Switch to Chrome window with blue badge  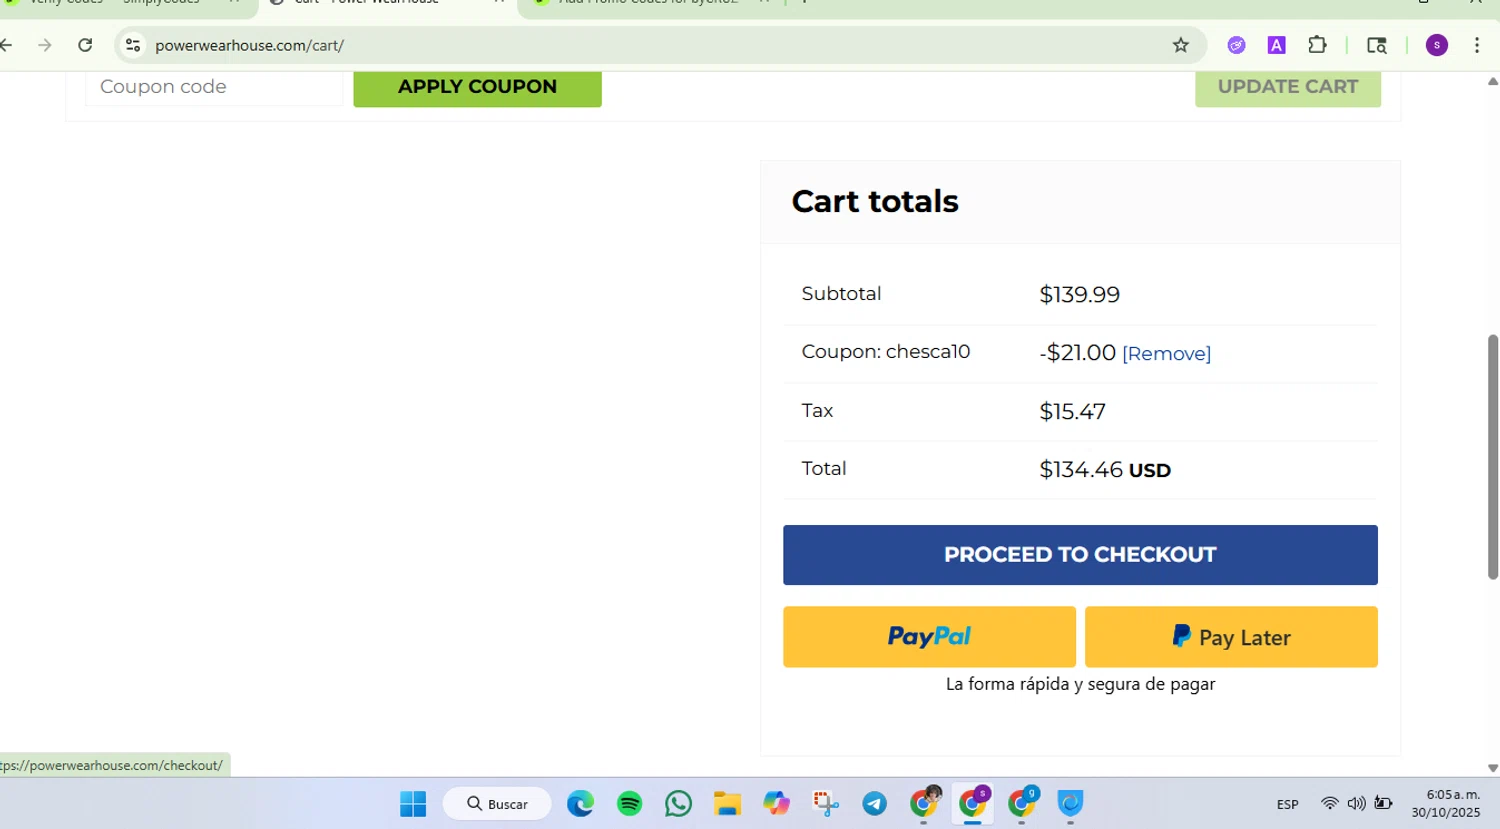point(1022,803)
